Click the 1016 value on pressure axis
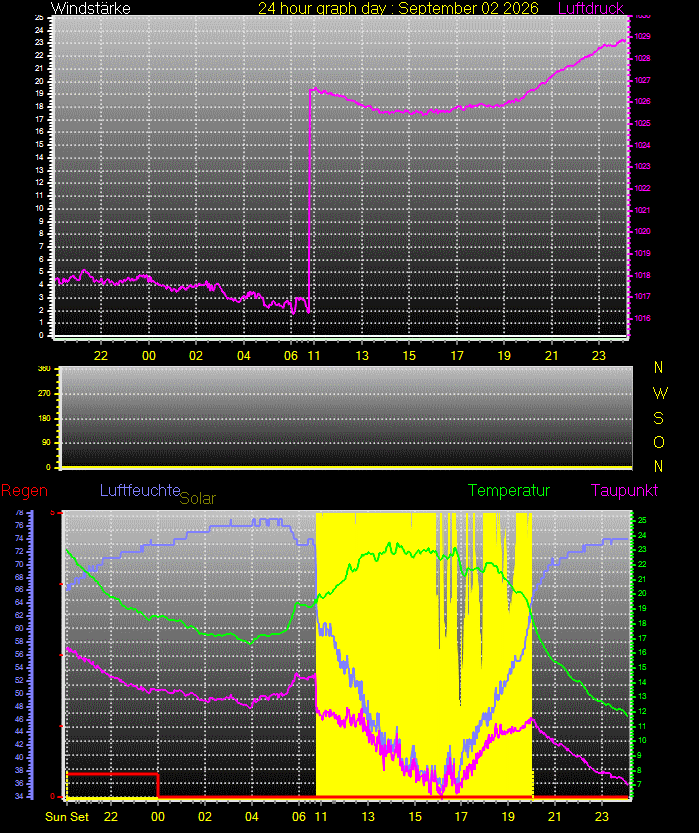The width and height of the screenshot is (699, 833). (x=642, y=318)
